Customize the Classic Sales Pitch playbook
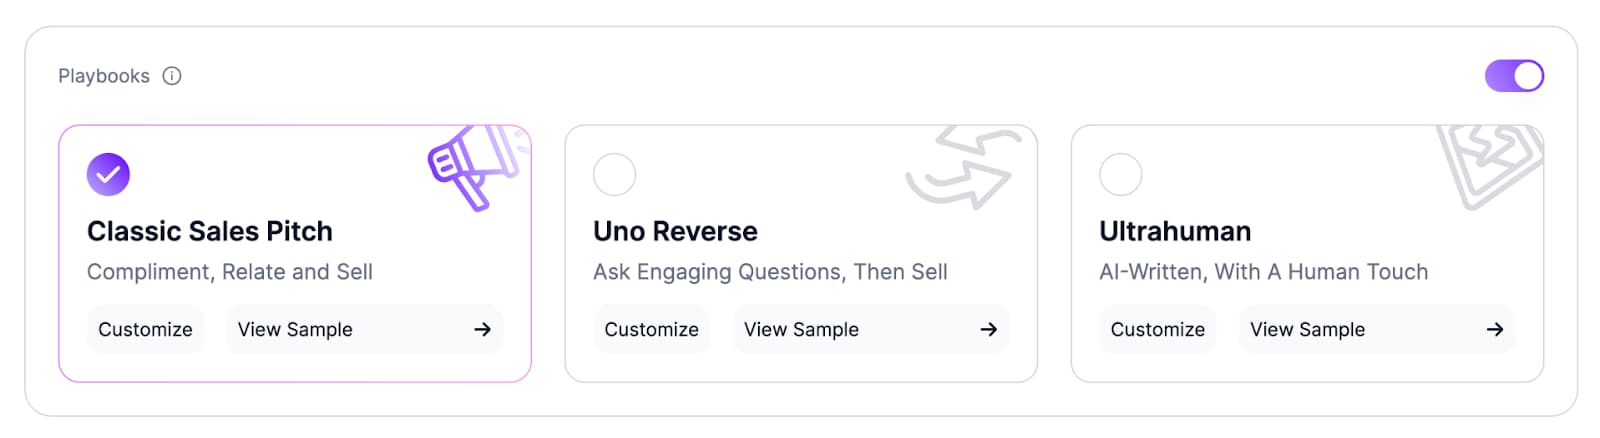1600x438 pixels. (x=145, y=329)
